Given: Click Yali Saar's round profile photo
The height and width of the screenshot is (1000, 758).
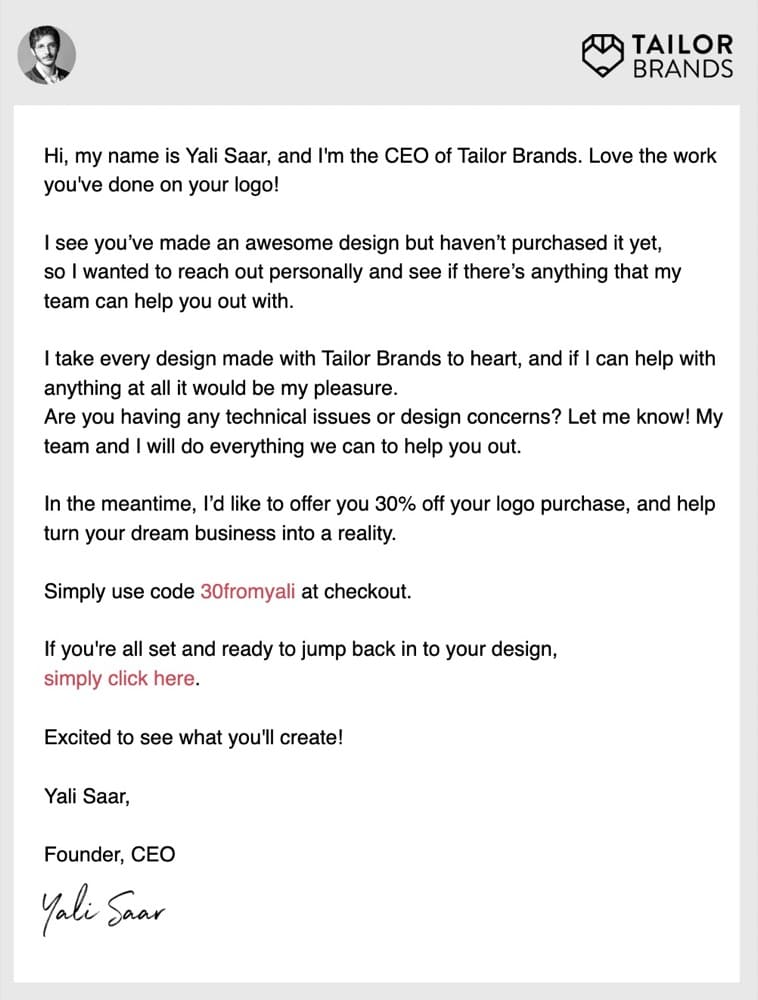Looking at the screenshot, I should click(x=47, y=55).
